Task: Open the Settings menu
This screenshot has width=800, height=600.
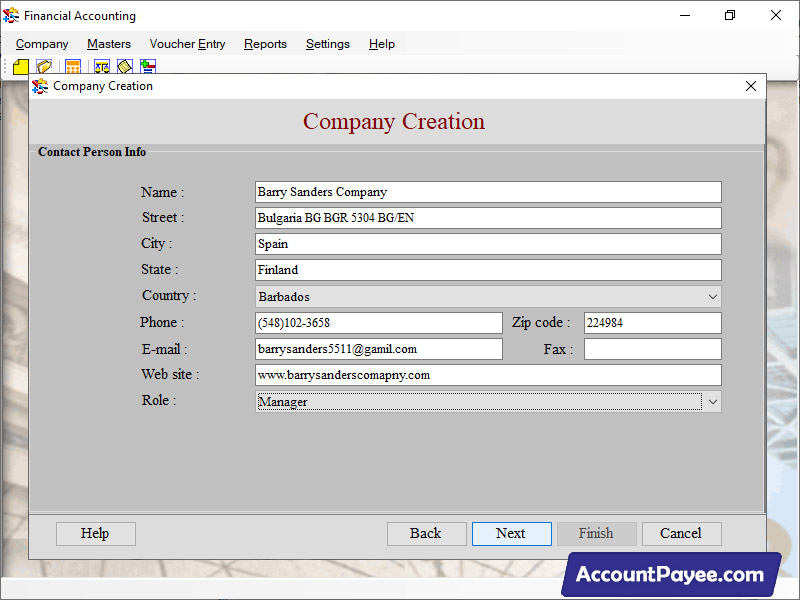Action: (328, 44)
